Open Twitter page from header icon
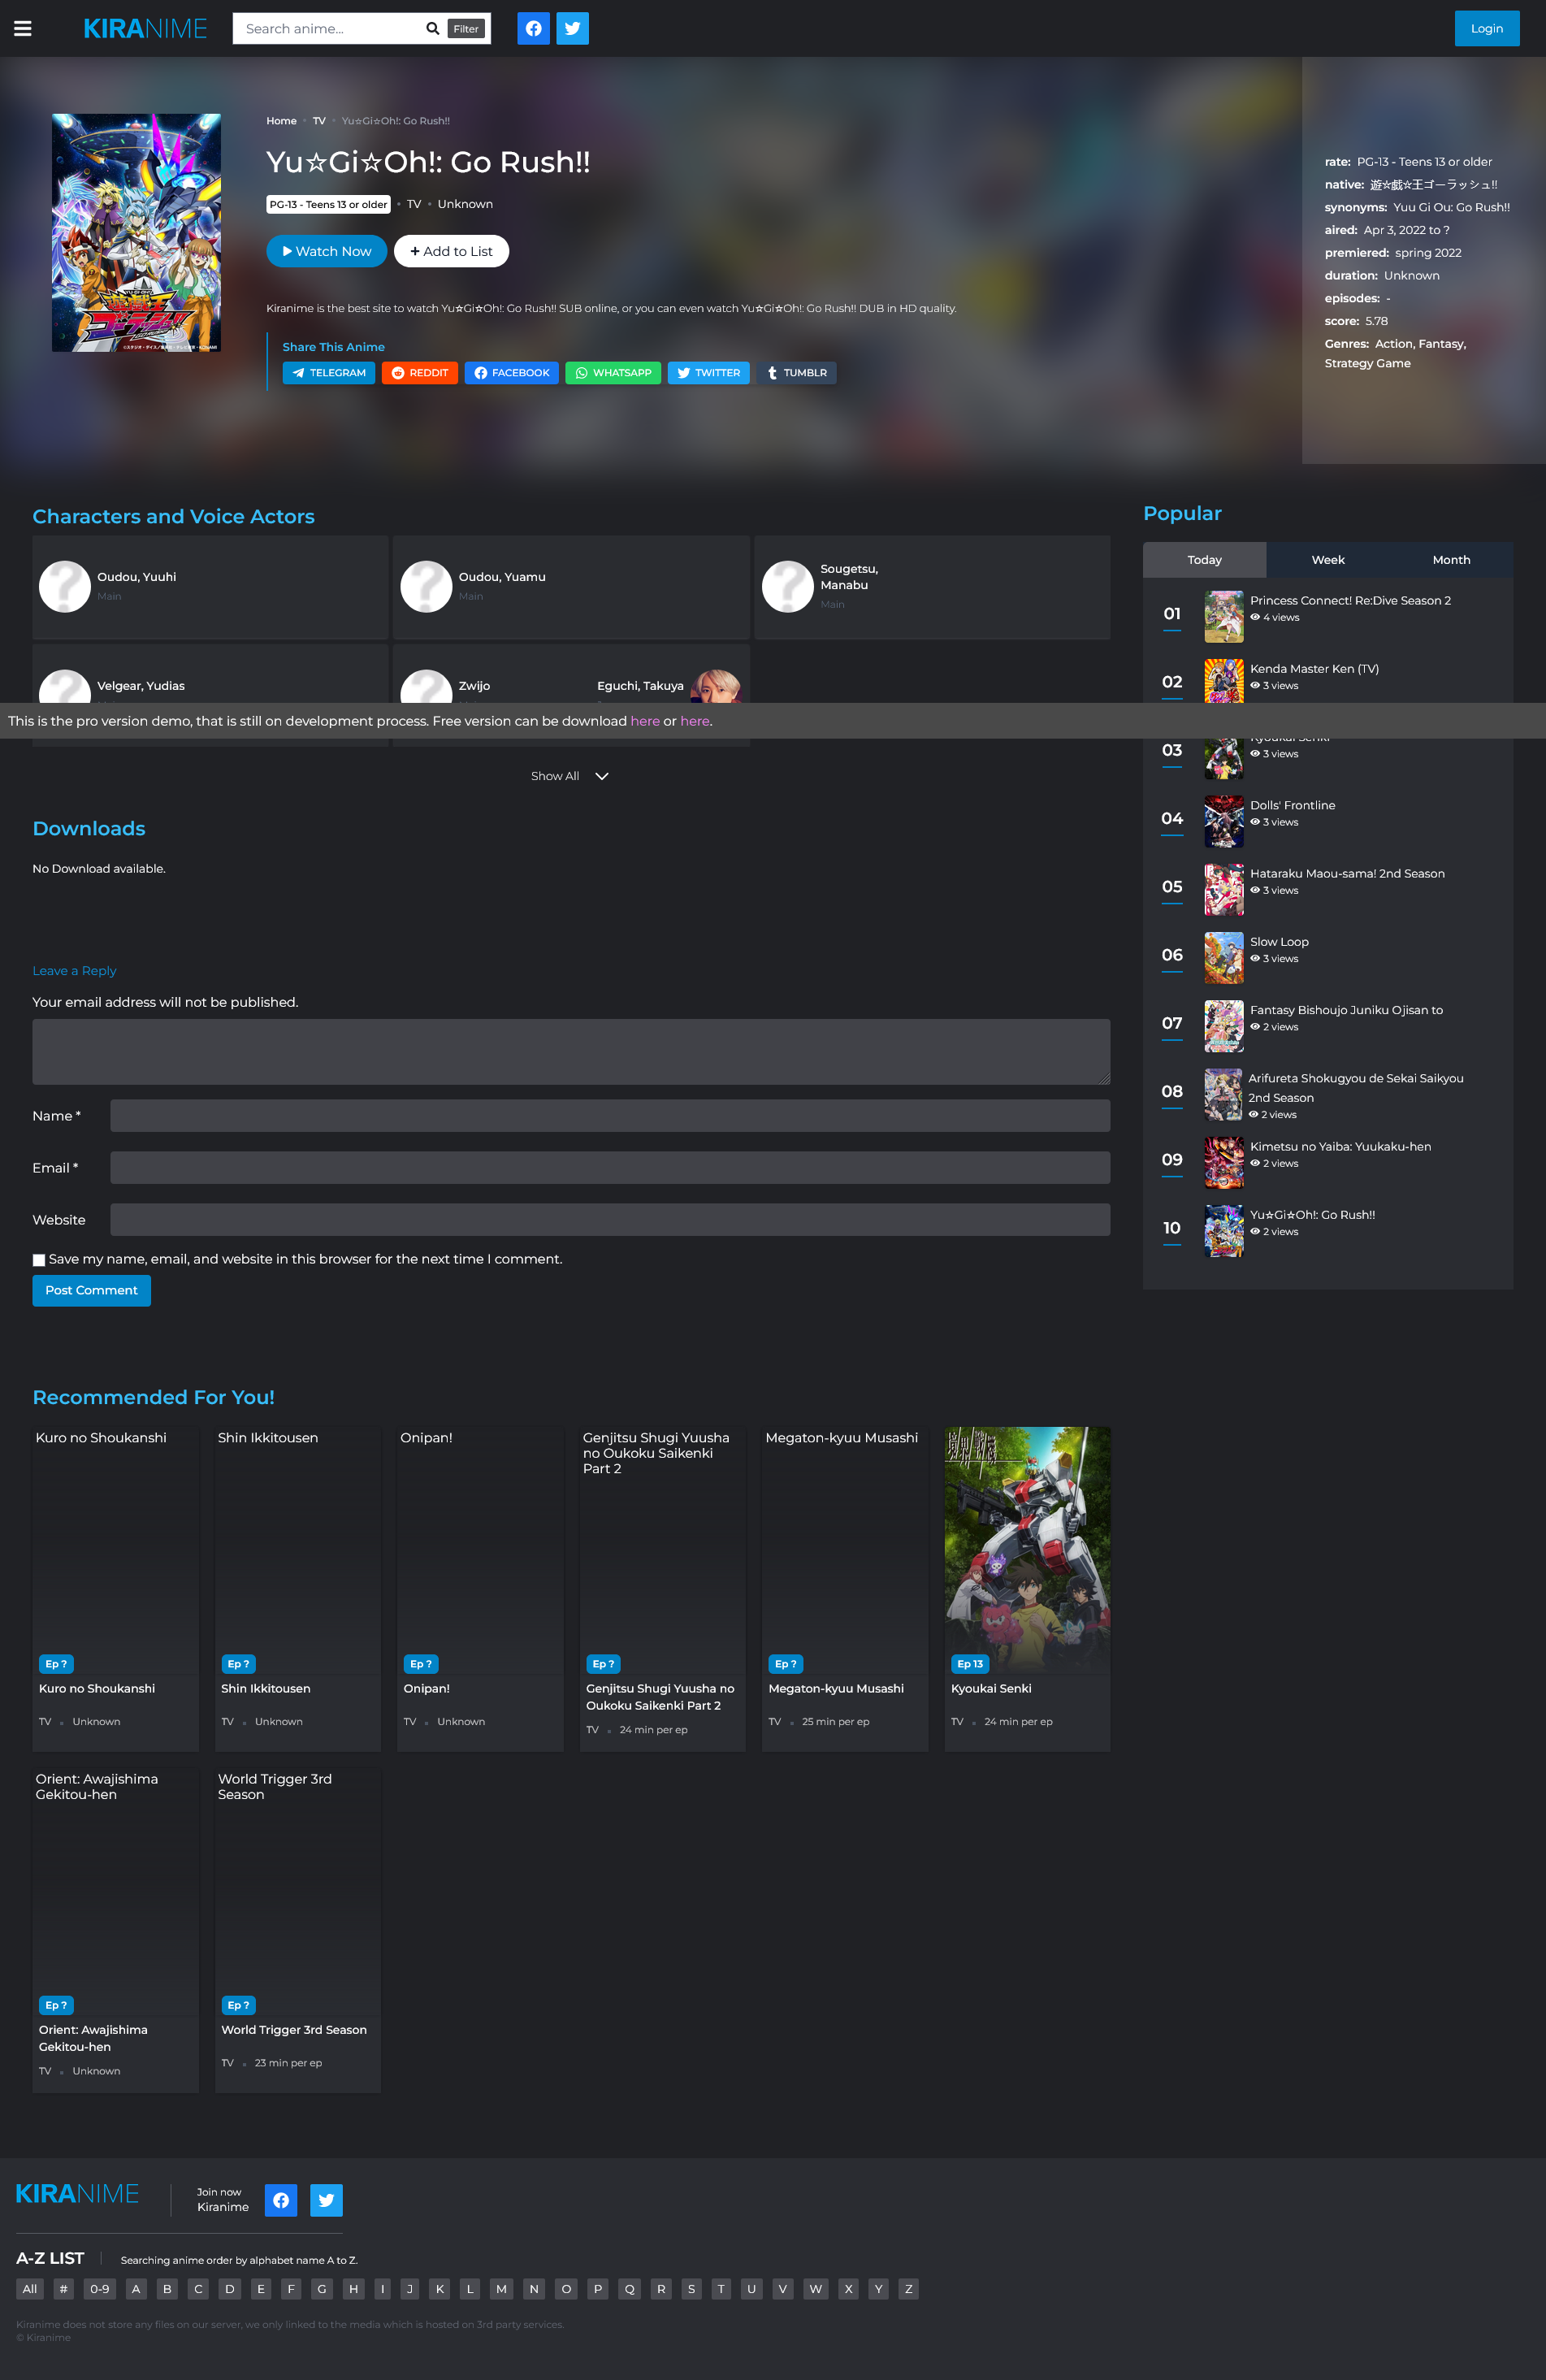The width and height of the screenshot is (1546, 2380). click(x=572, y=28)
